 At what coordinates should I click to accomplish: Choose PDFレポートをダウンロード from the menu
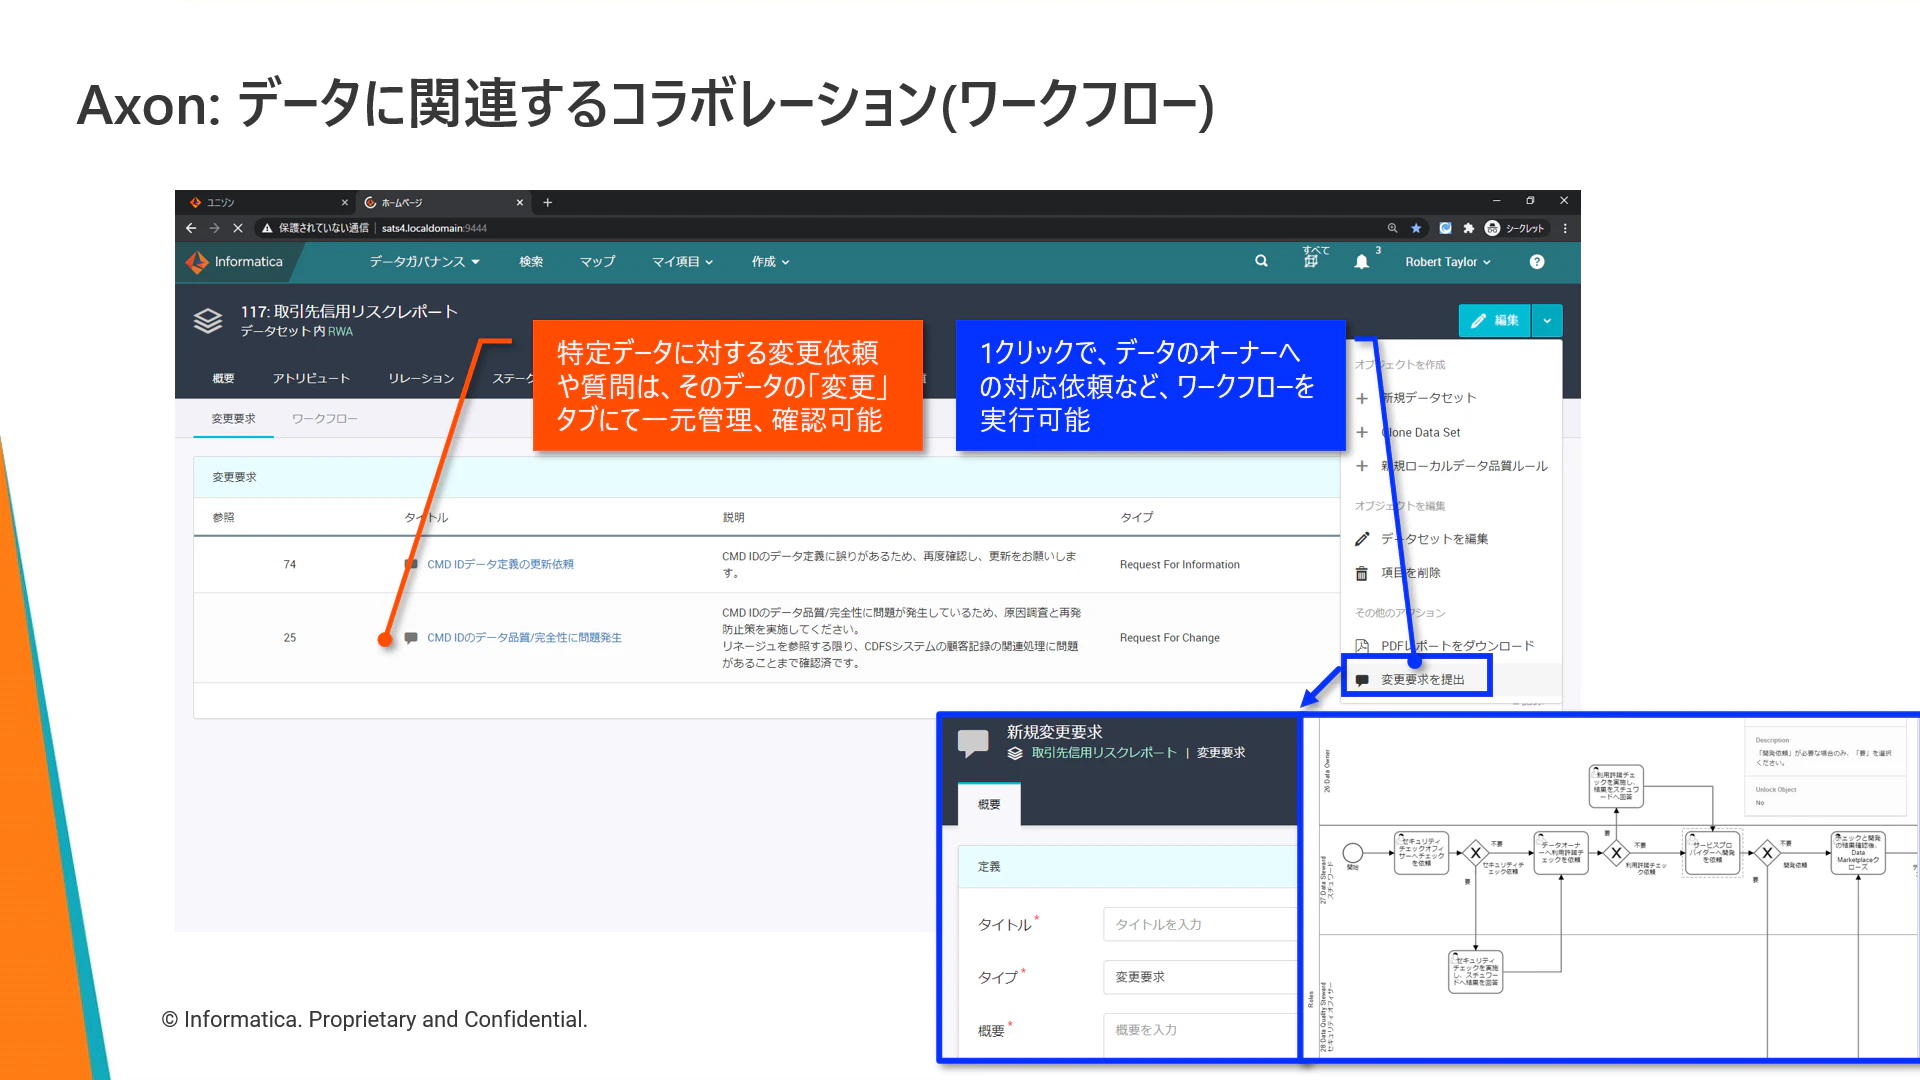1457,646
